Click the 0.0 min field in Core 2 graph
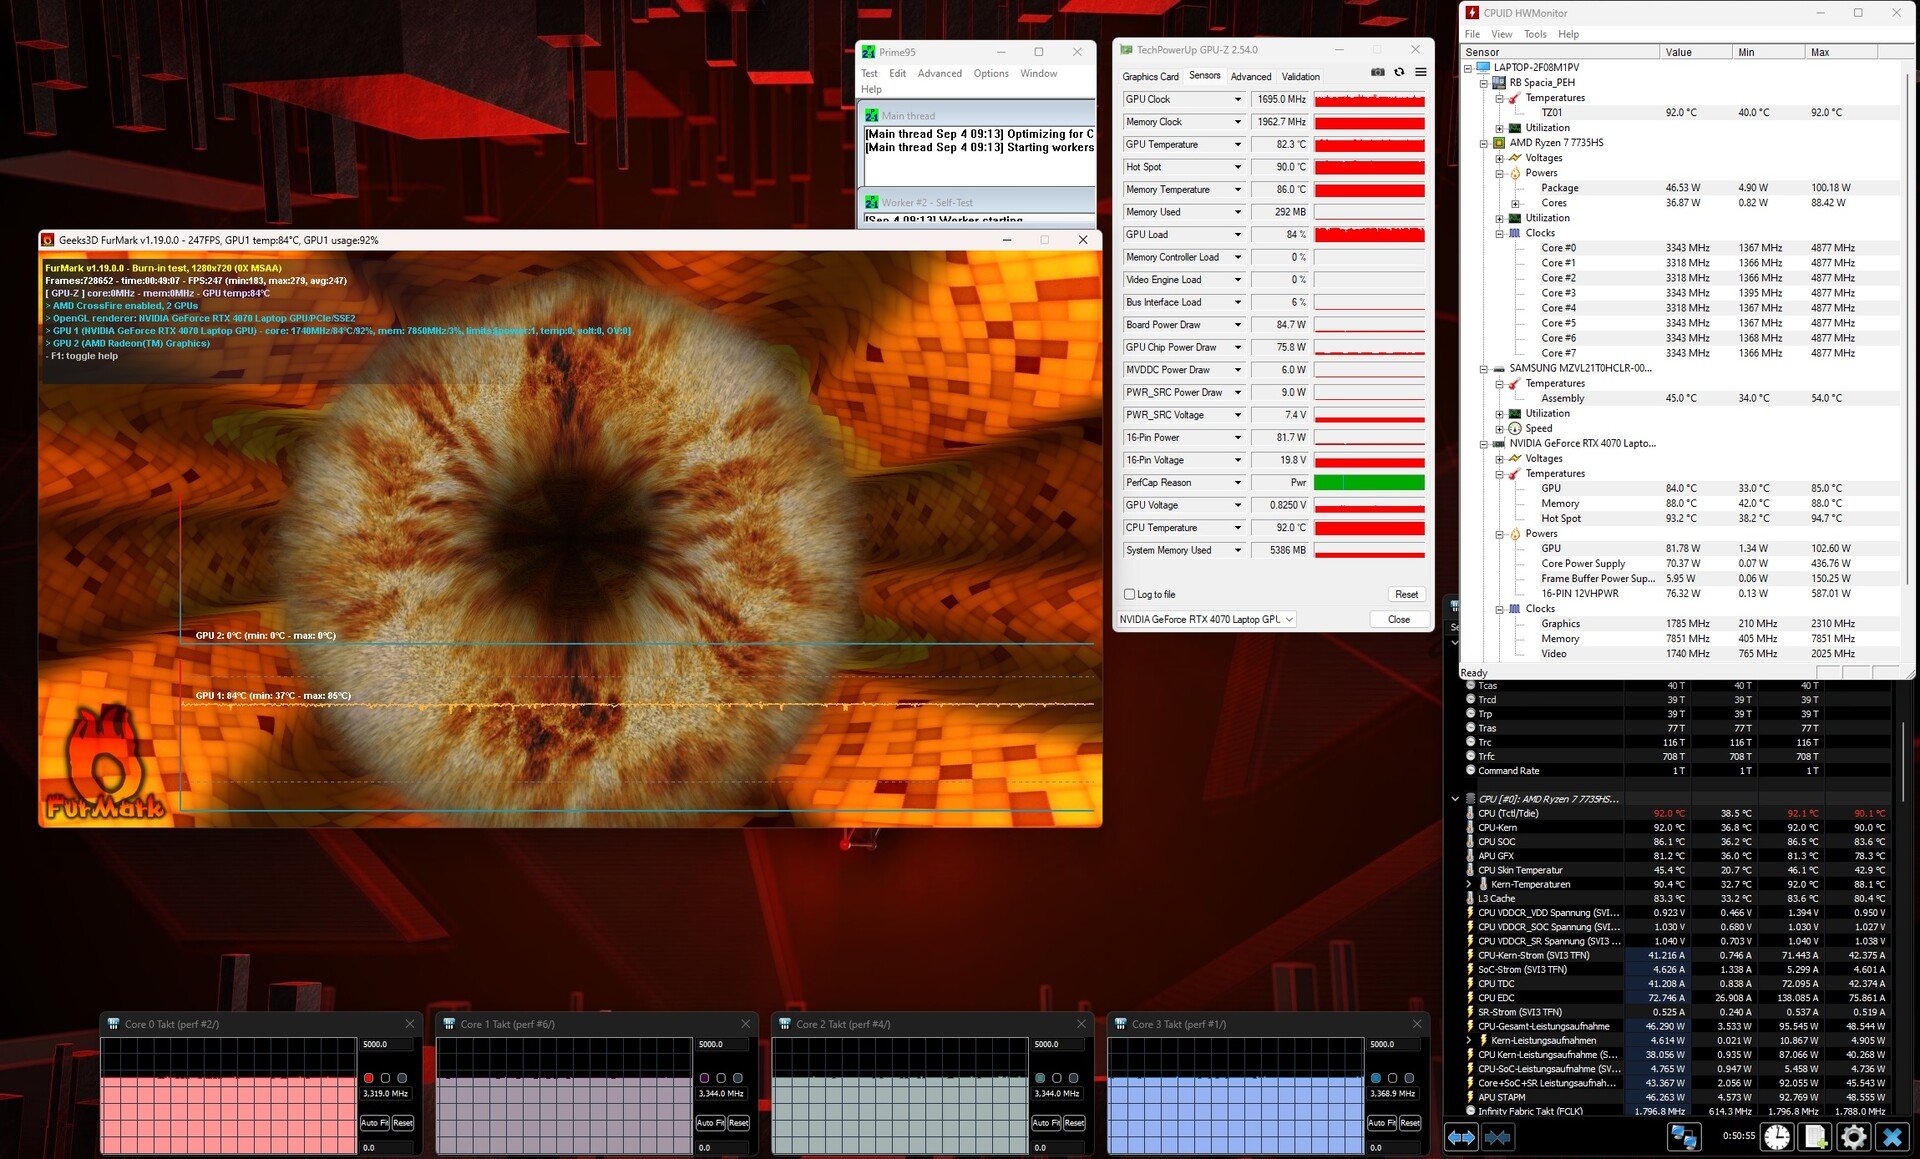Image resolution: width=1920 pixels, height=1159 pixels. tap(1058, 1147)
